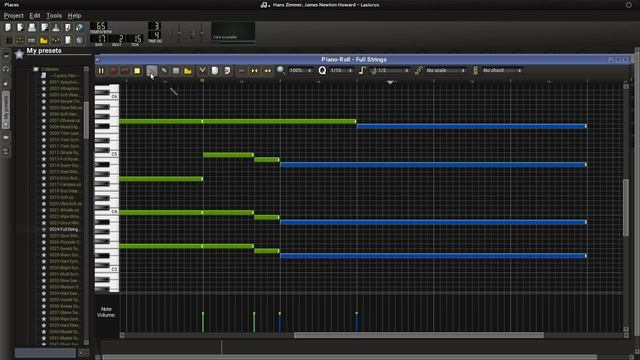Screen dimensions: 640x360
Task: Click the playhead position marker on timeline
Action: pos(391,82)
